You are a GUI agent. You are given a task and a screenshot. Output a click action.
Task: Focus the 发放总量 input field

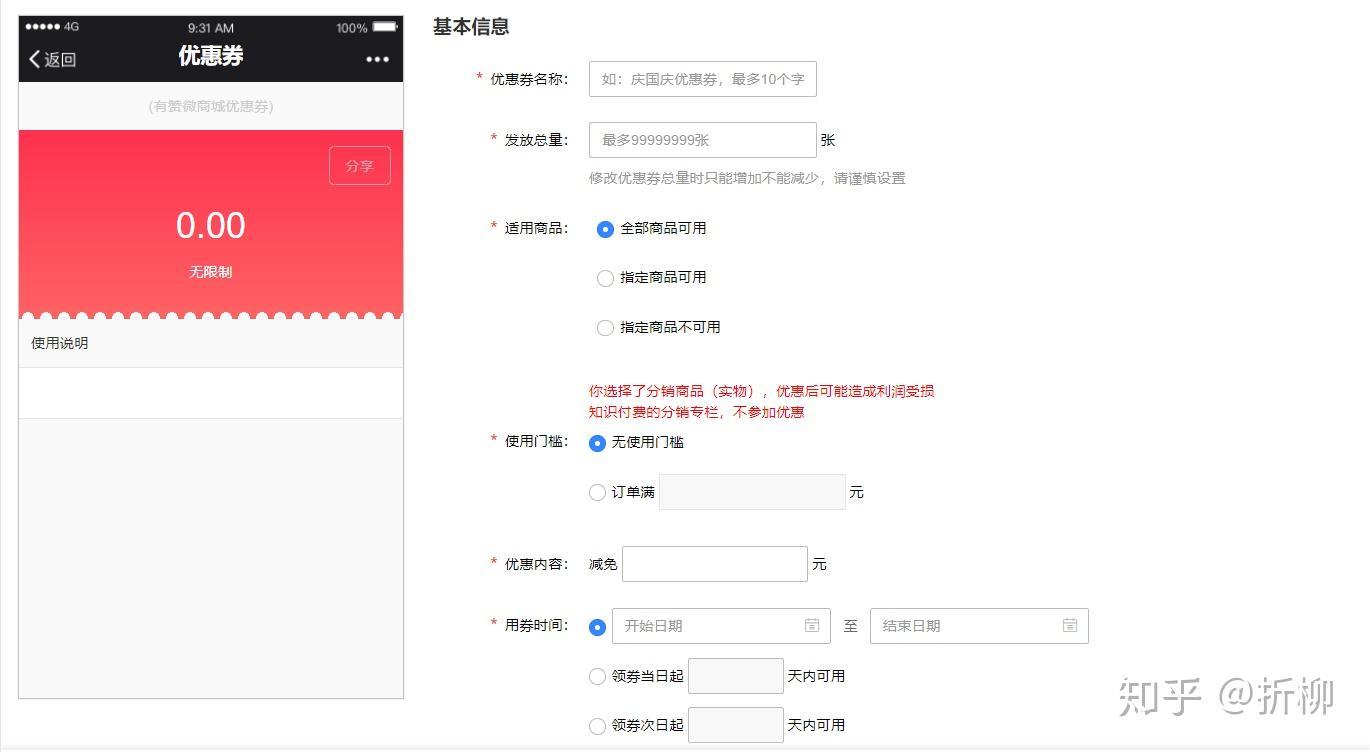703,140
